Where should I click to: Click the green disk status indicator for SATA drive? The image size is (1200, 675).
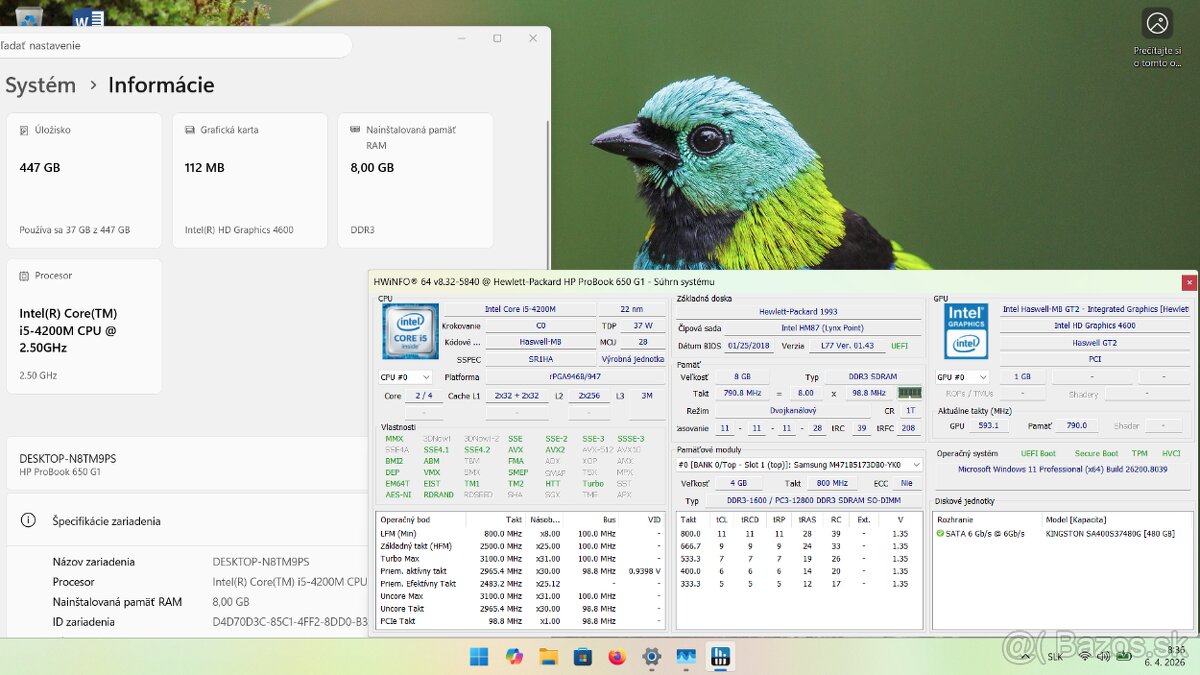[x=940, y=533]
